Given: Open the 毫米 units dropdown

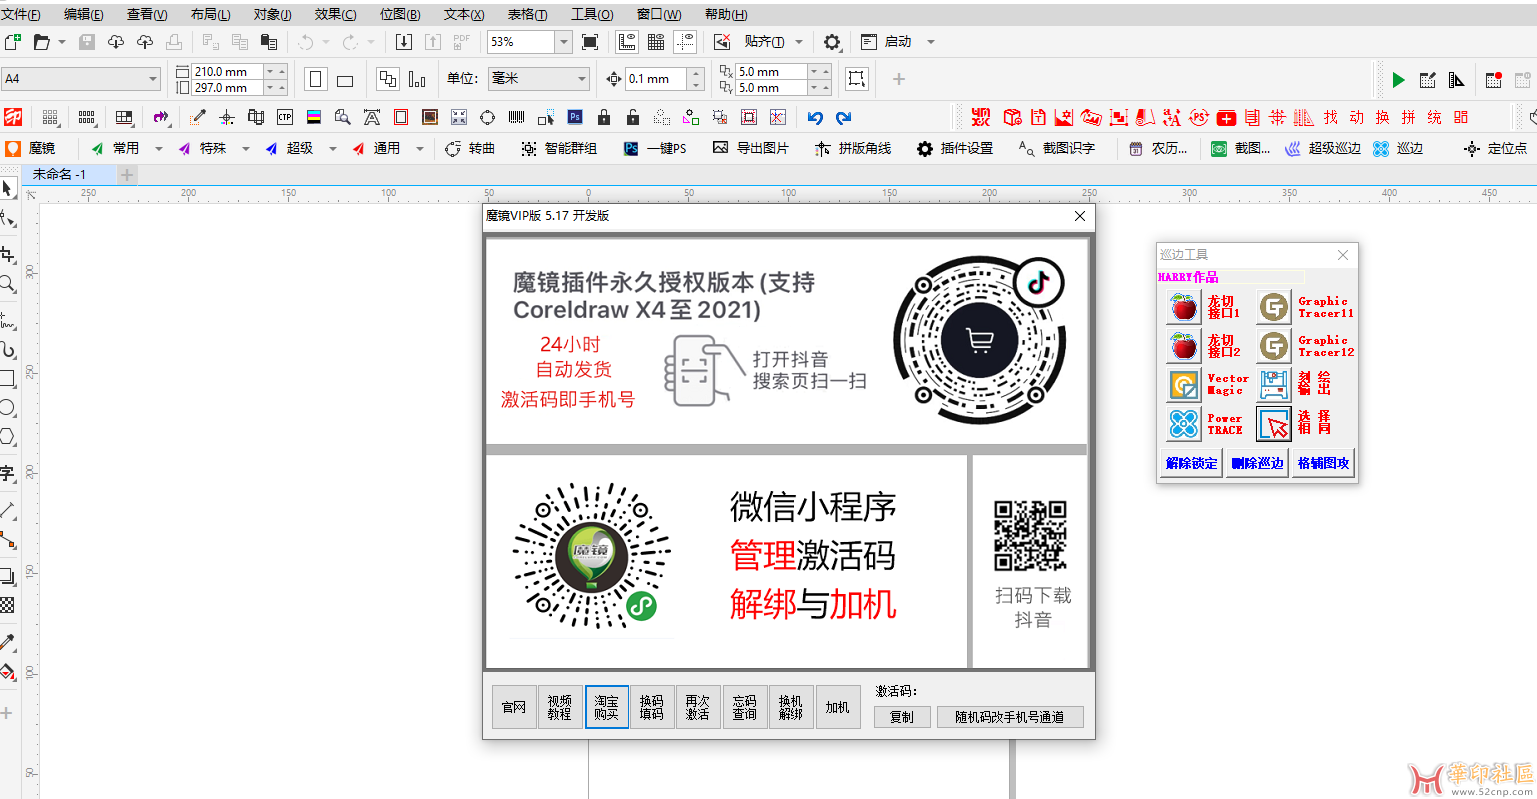Looking at the screenshot, I should [582, 79].
